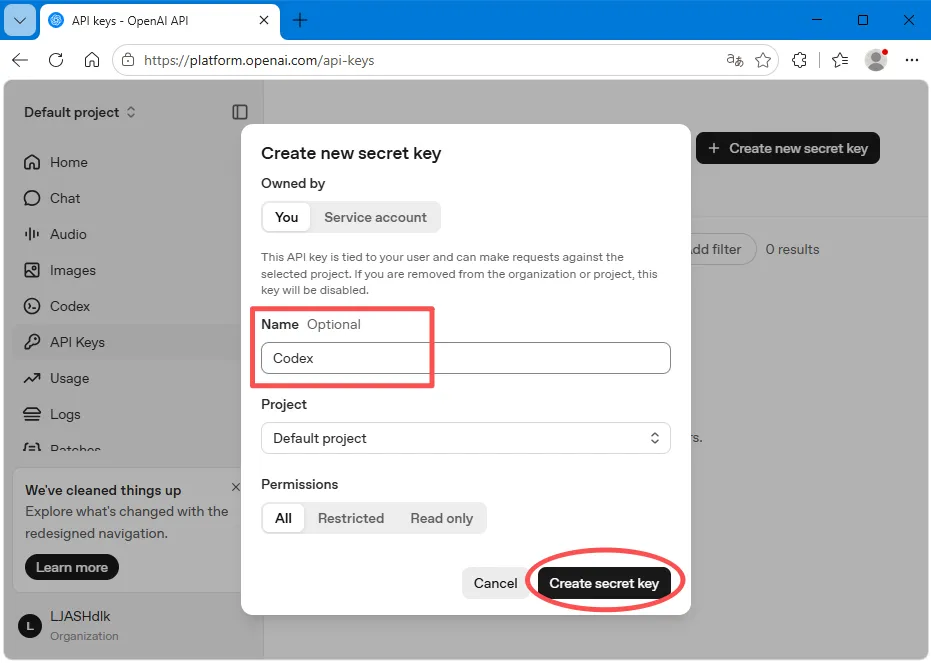Click the browser extensions puzzle icon
This screenshot has width=931, height=663.
[799, 60]
